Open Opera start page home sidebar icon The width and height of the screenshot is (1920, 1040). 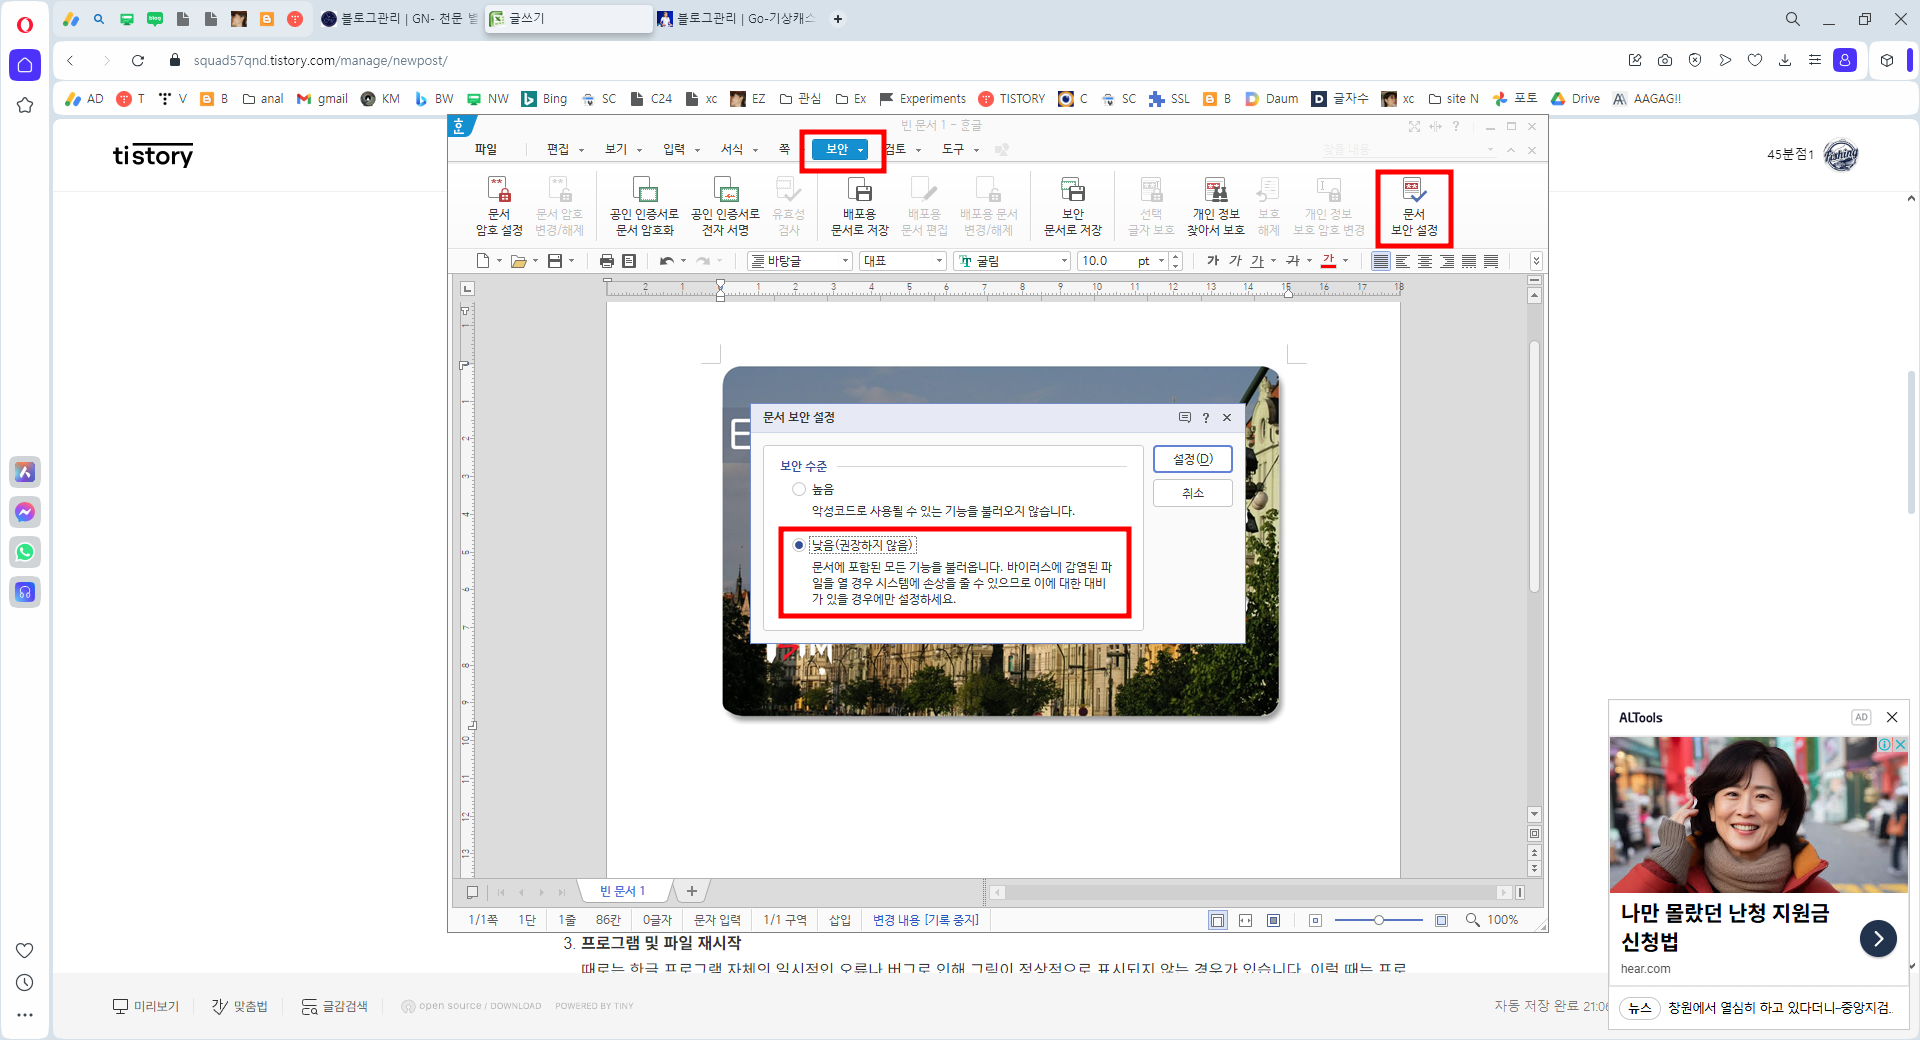tap(25, 65)
